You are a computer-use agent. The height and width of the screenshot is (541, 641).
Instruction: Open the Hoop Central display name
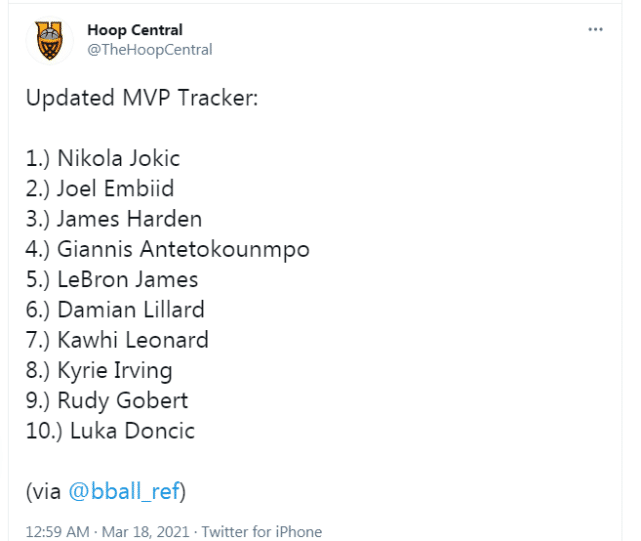coord(135,30)
